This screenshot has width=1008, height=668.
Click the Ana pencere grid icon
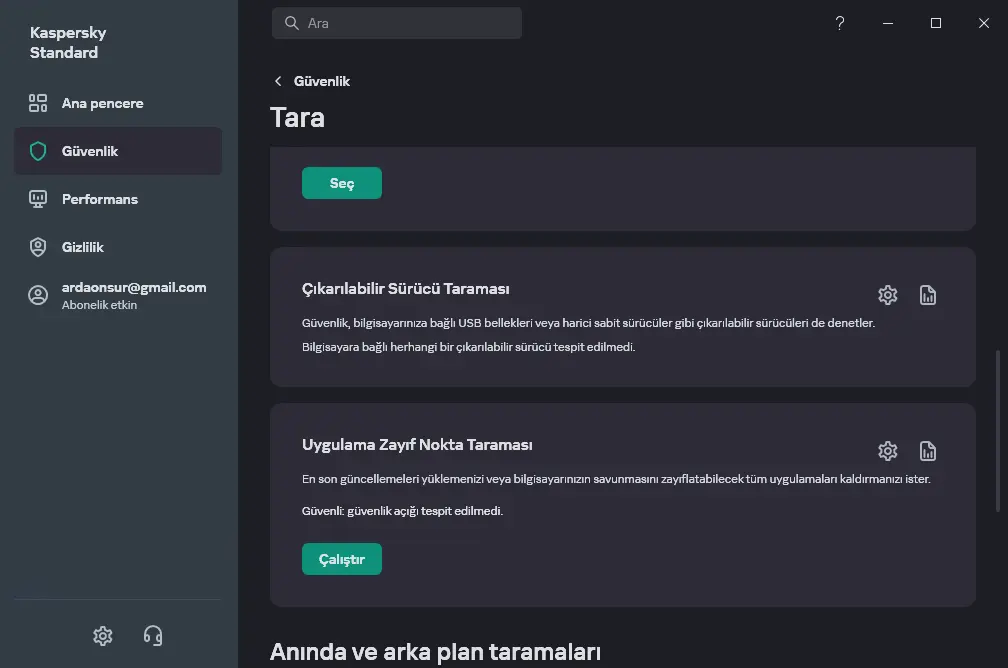click(x=38, y=103)
